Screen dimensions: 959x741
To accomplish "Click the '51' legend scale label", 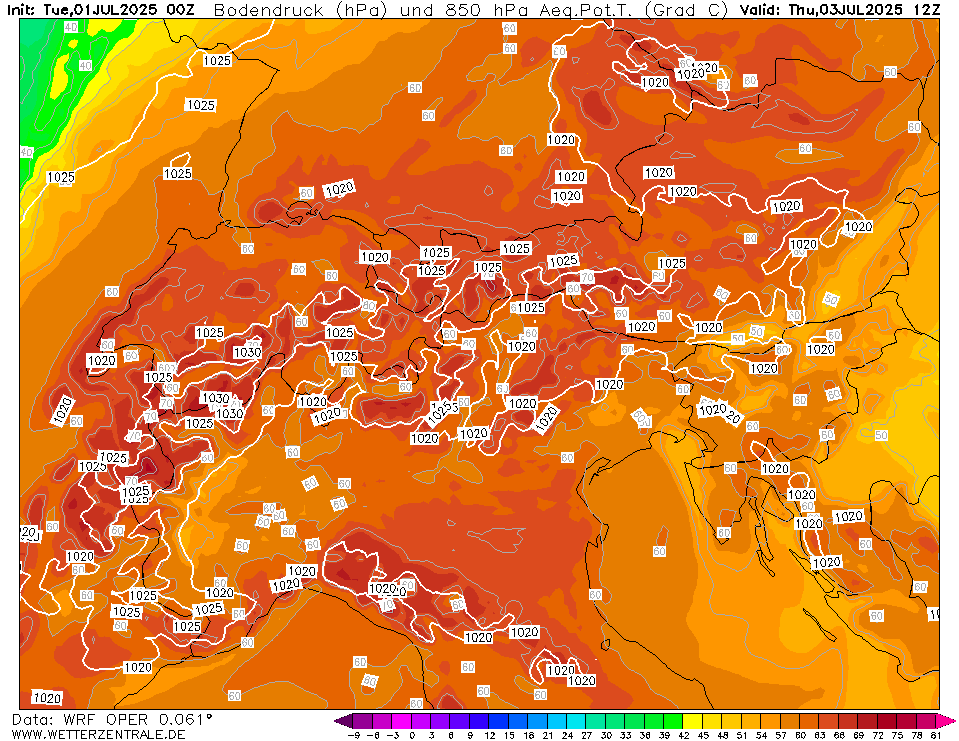I will pyautogui.click(x=742, y=735).
